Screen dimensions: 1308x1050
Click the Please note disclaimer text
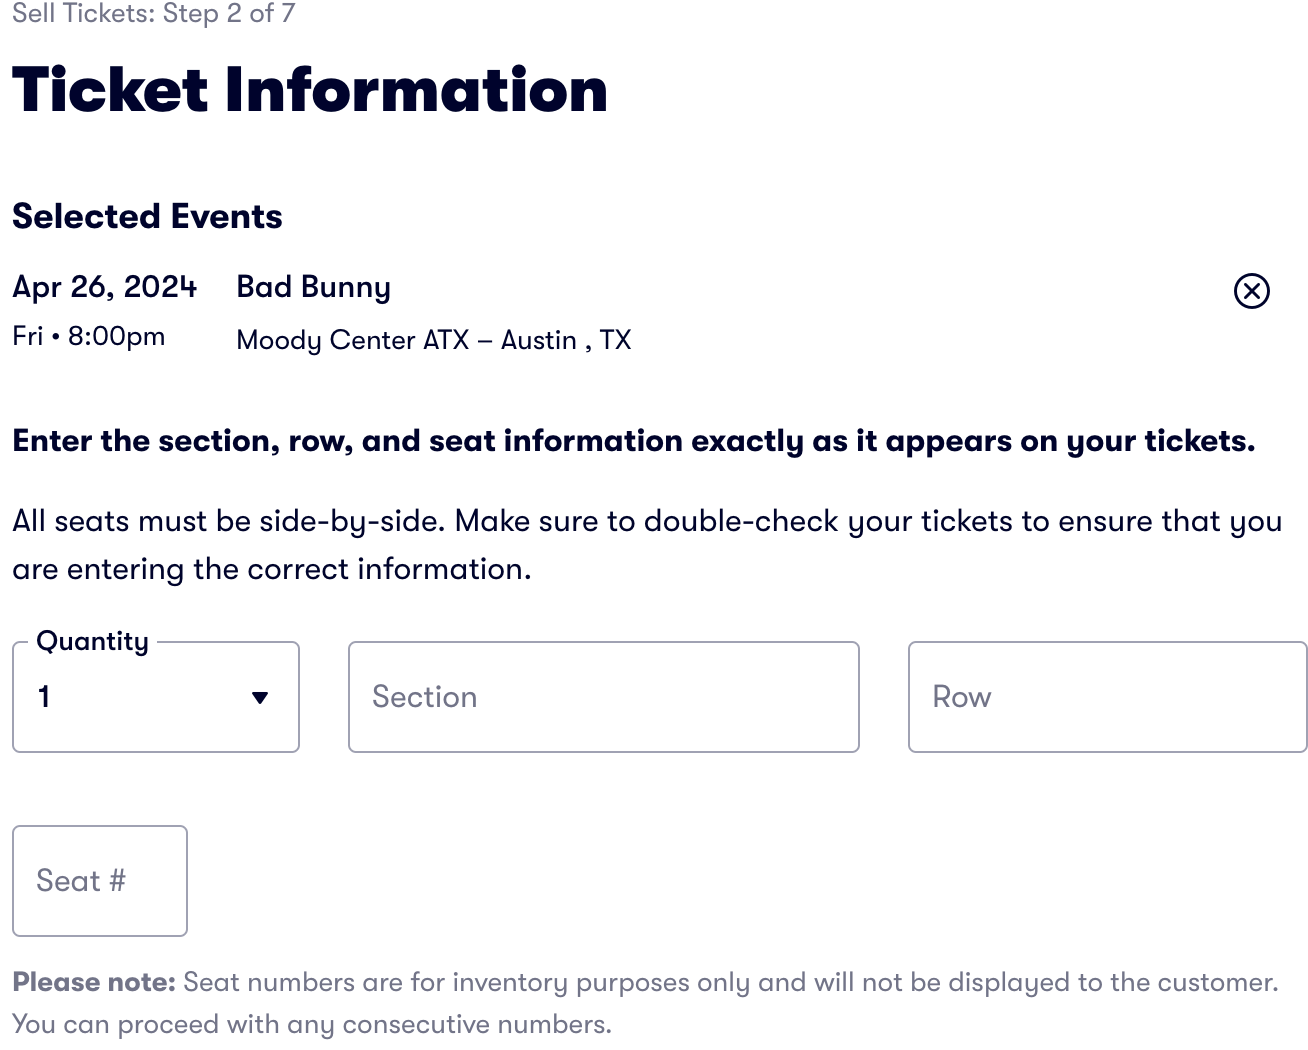point(93,982)
